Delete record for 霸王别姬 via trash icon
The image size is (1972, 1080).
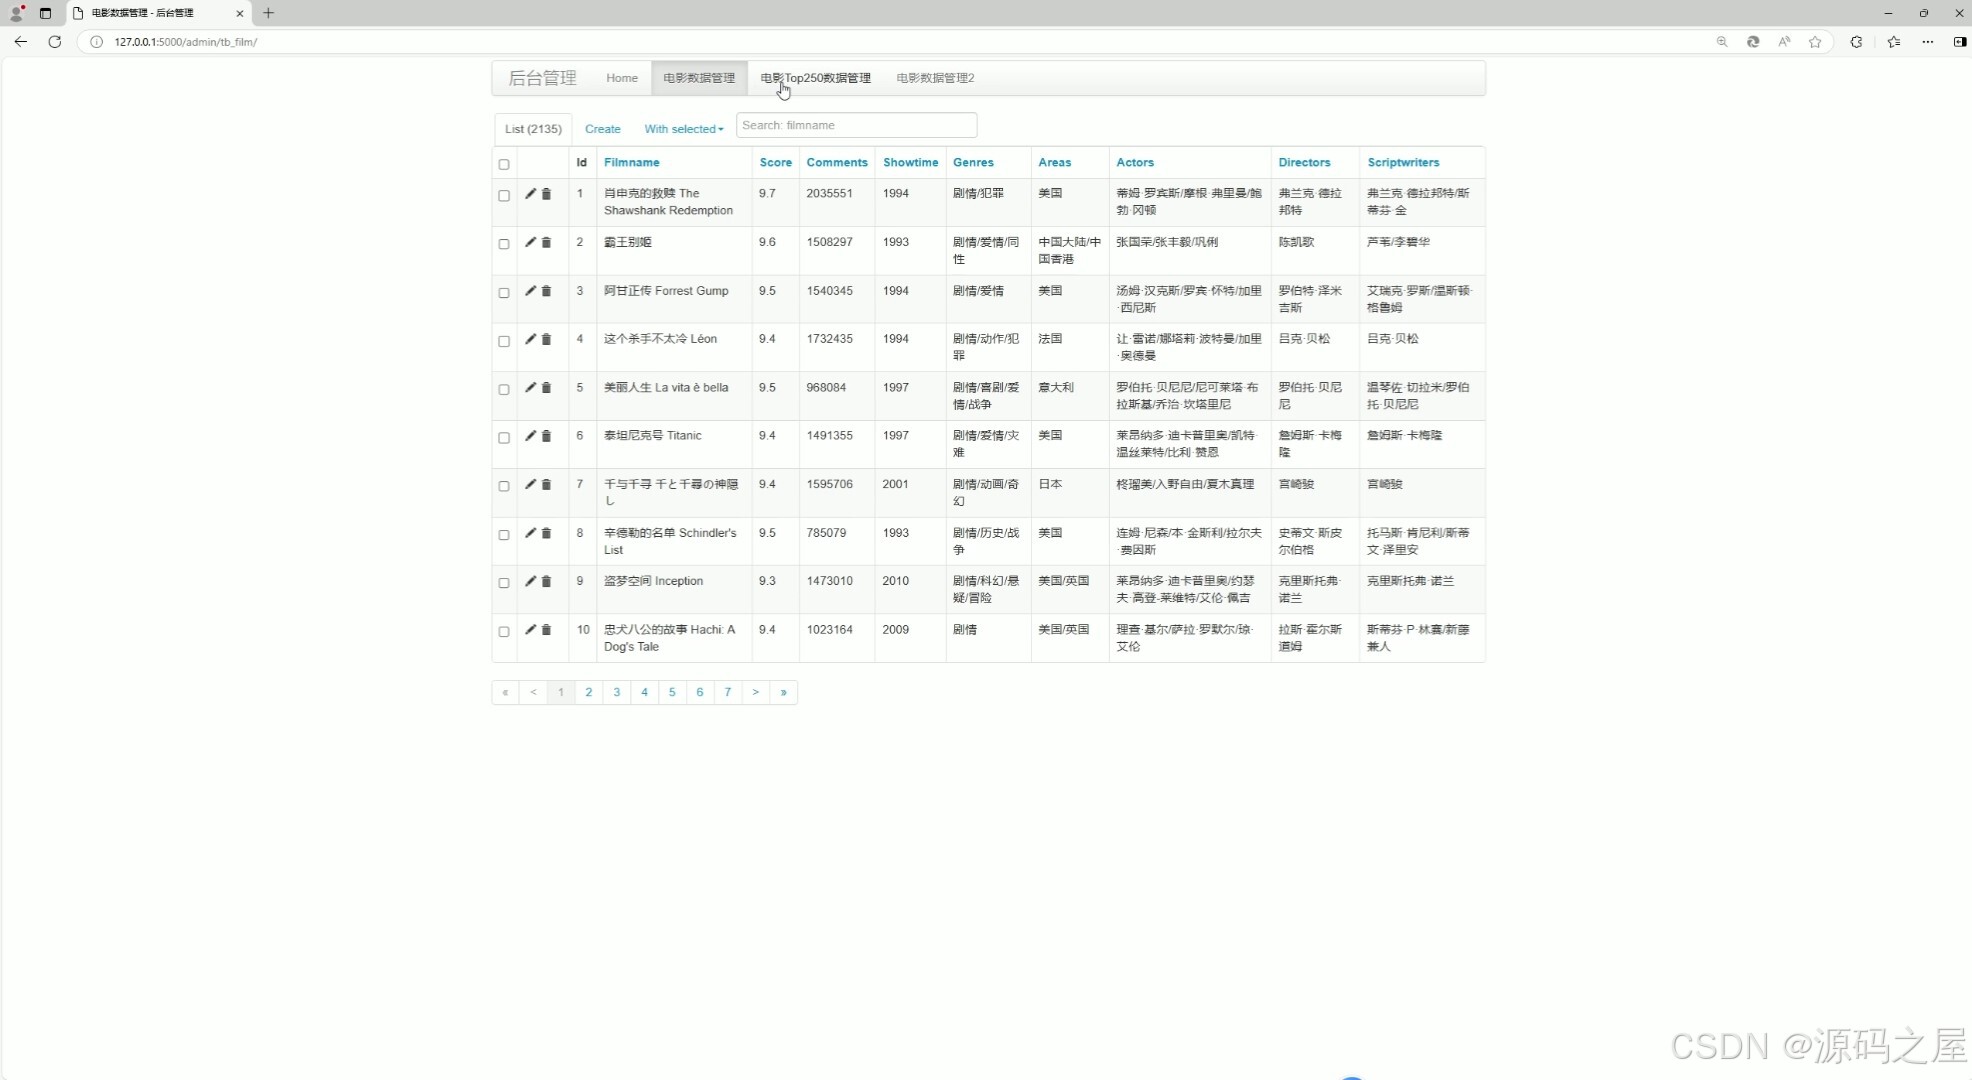[546, 243]
